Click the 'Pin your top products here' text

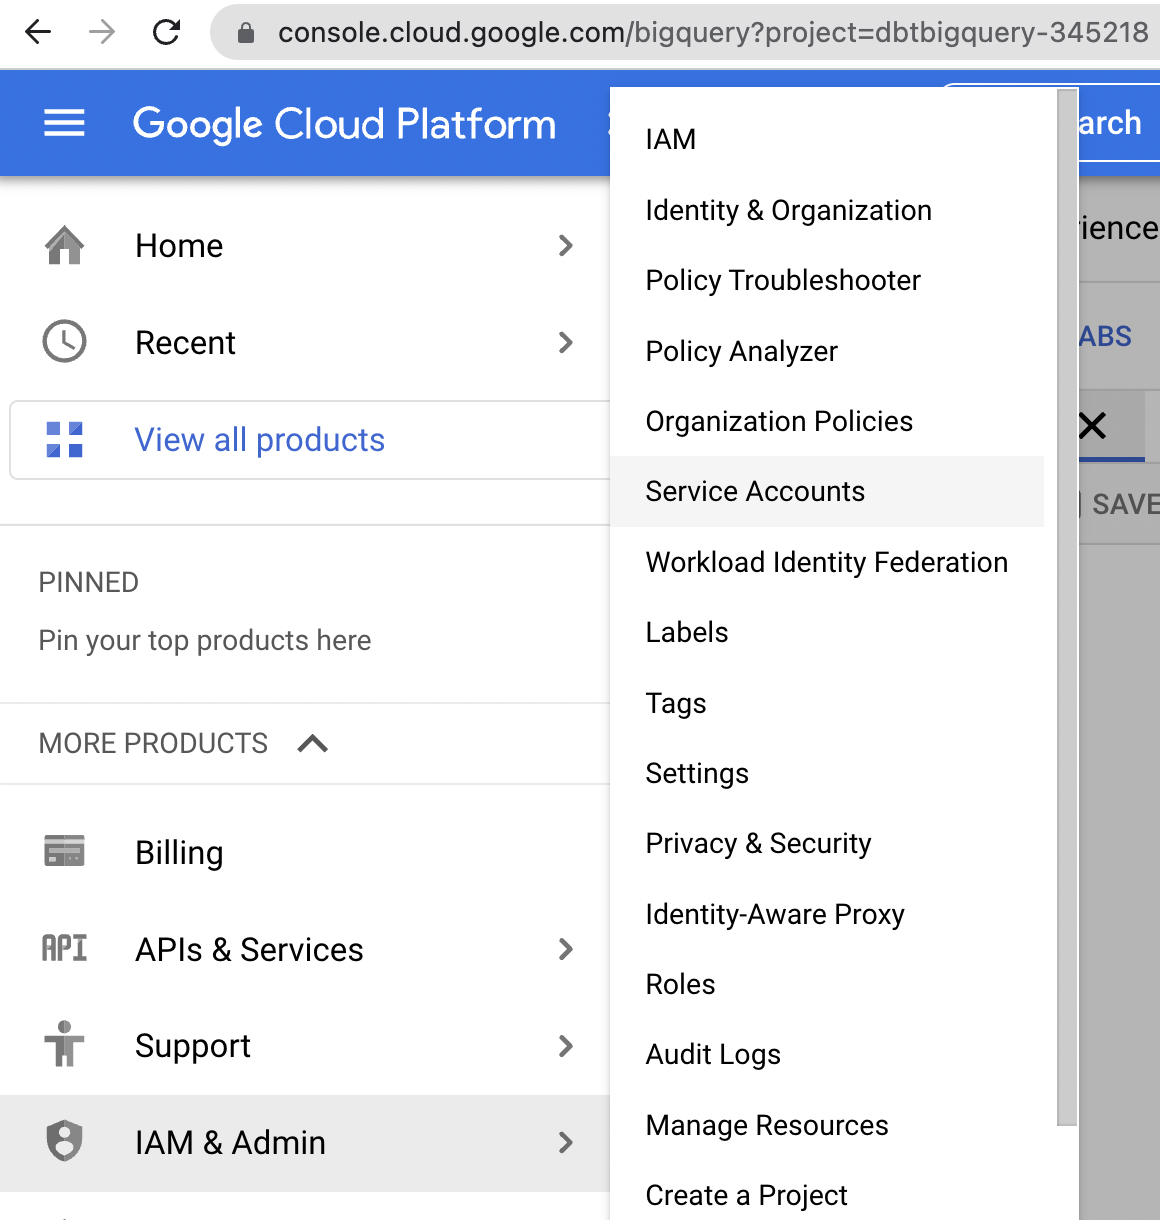click(x=205, y=640)
